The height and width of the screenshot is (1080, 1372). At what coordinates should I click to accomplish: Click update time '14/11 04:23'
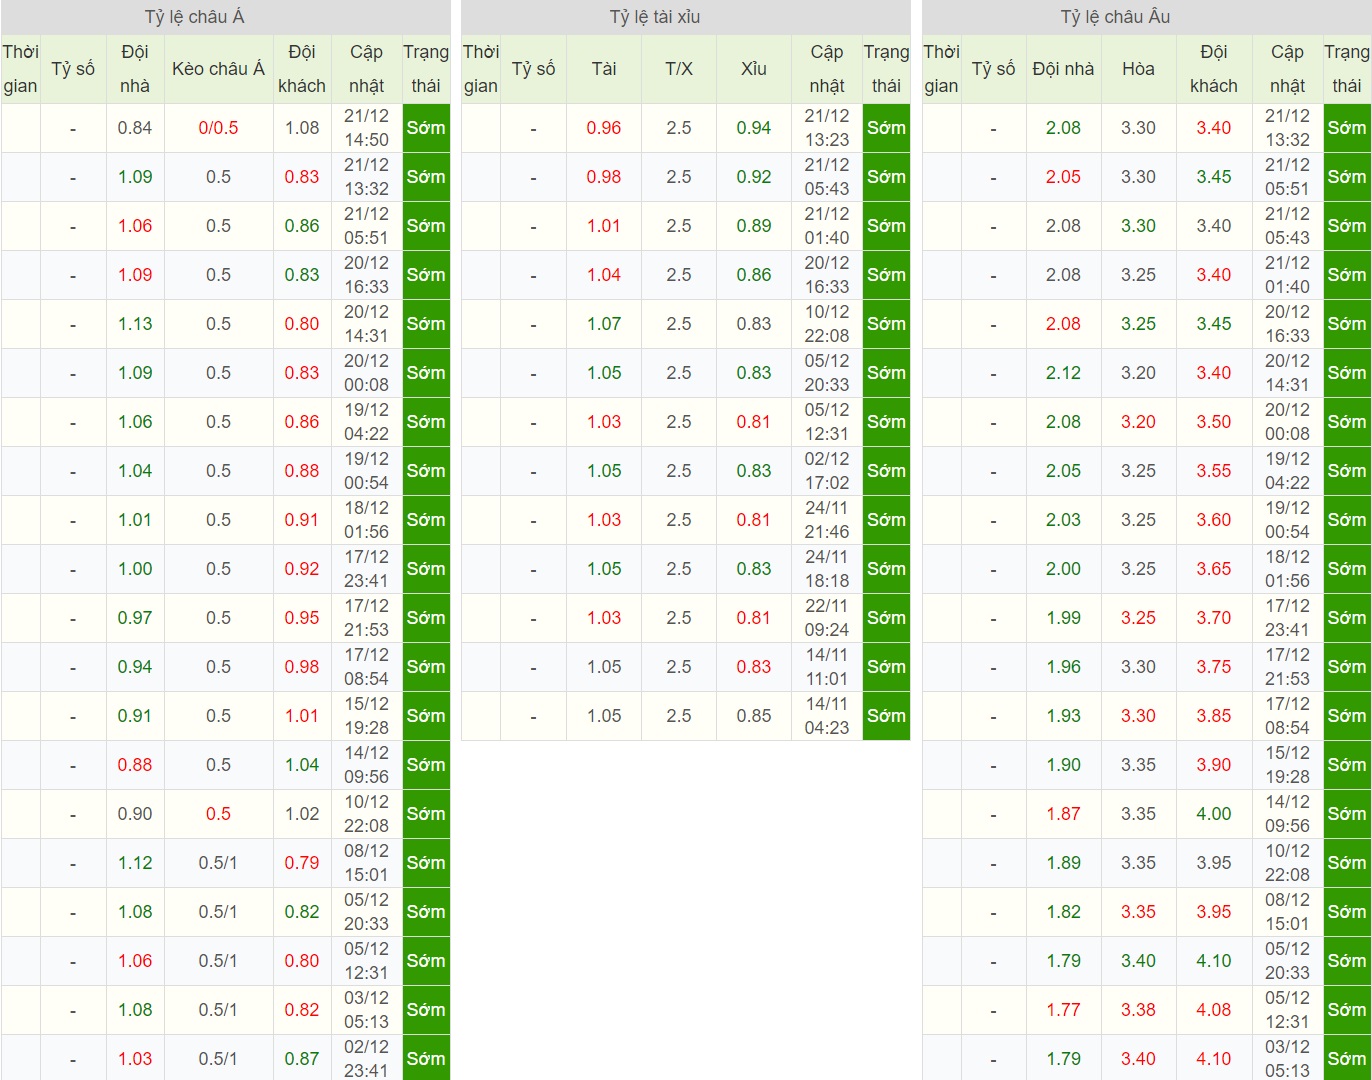pos(827,716)
